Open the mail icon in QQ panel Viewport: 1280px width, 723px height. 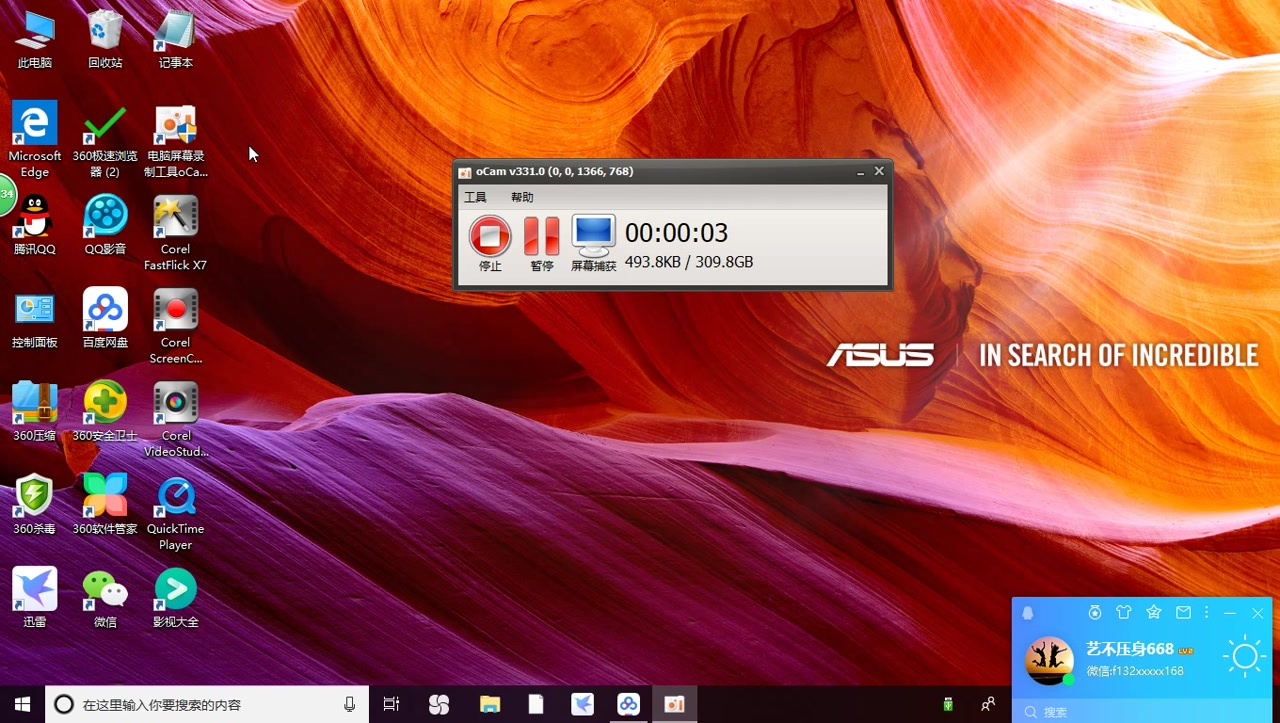click(x=1183, y=612)
